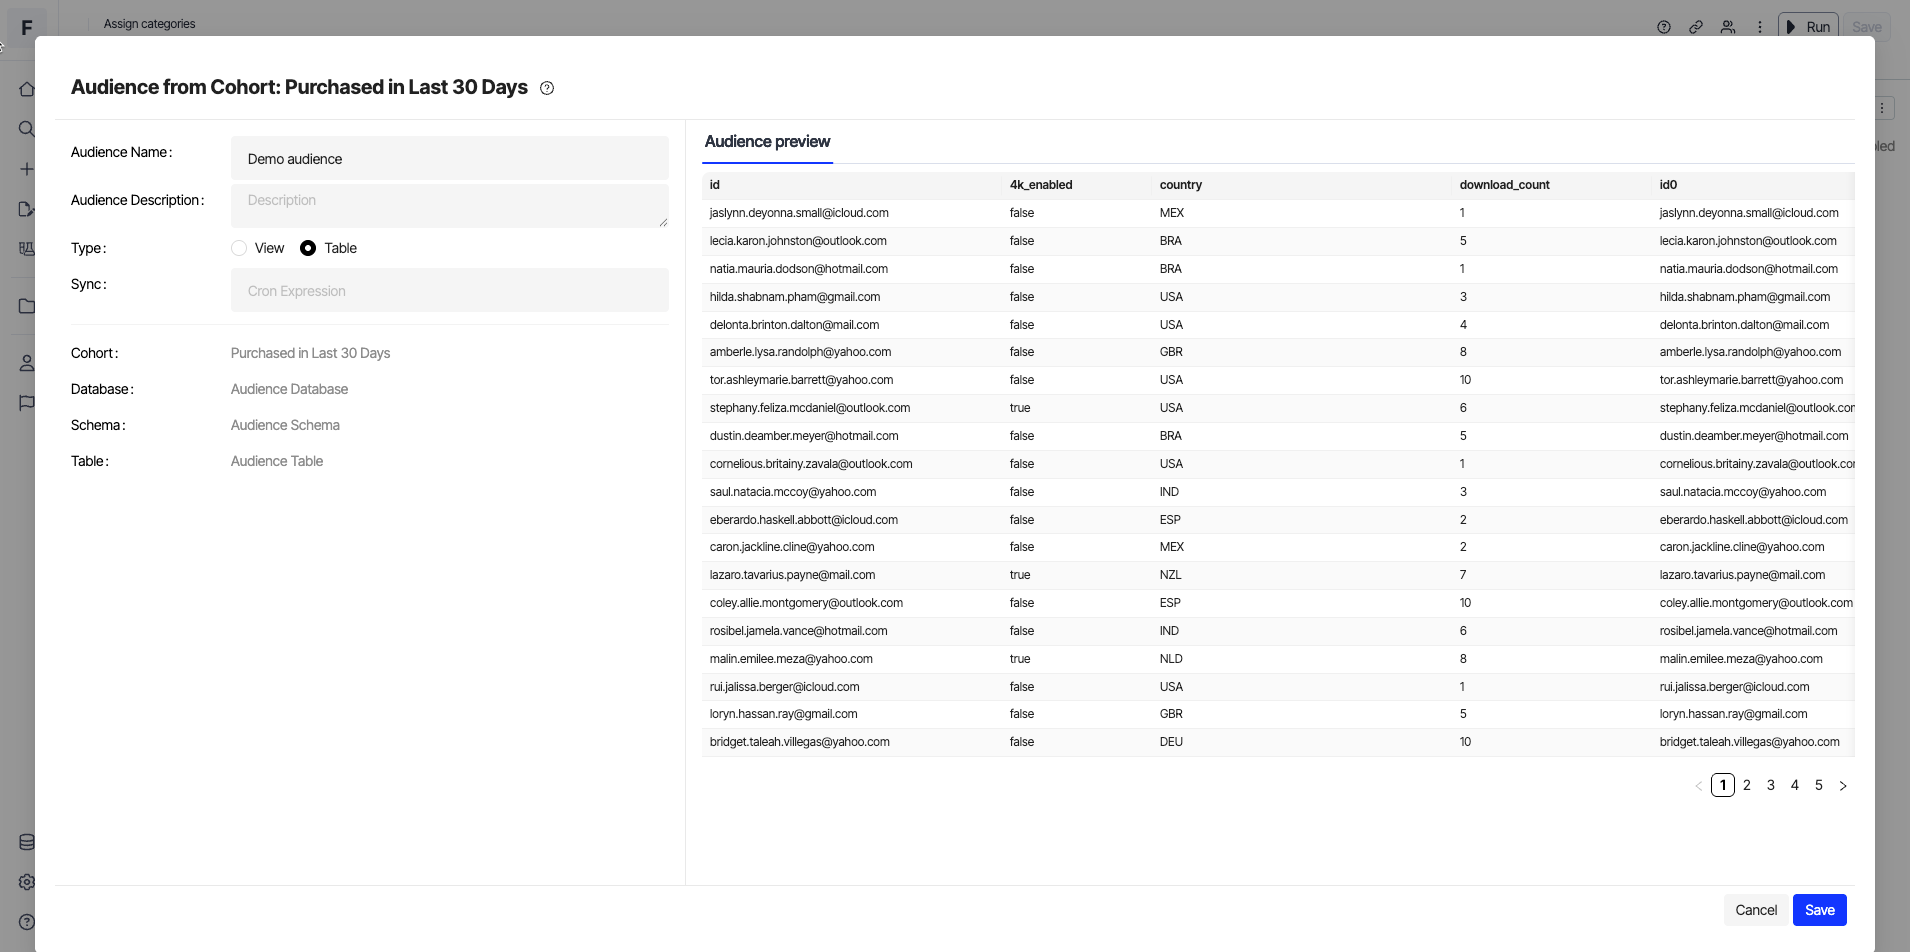1910x952 pixels.
Task: Jump to page 2 of the preview
Action: (x=1747, y=786)
